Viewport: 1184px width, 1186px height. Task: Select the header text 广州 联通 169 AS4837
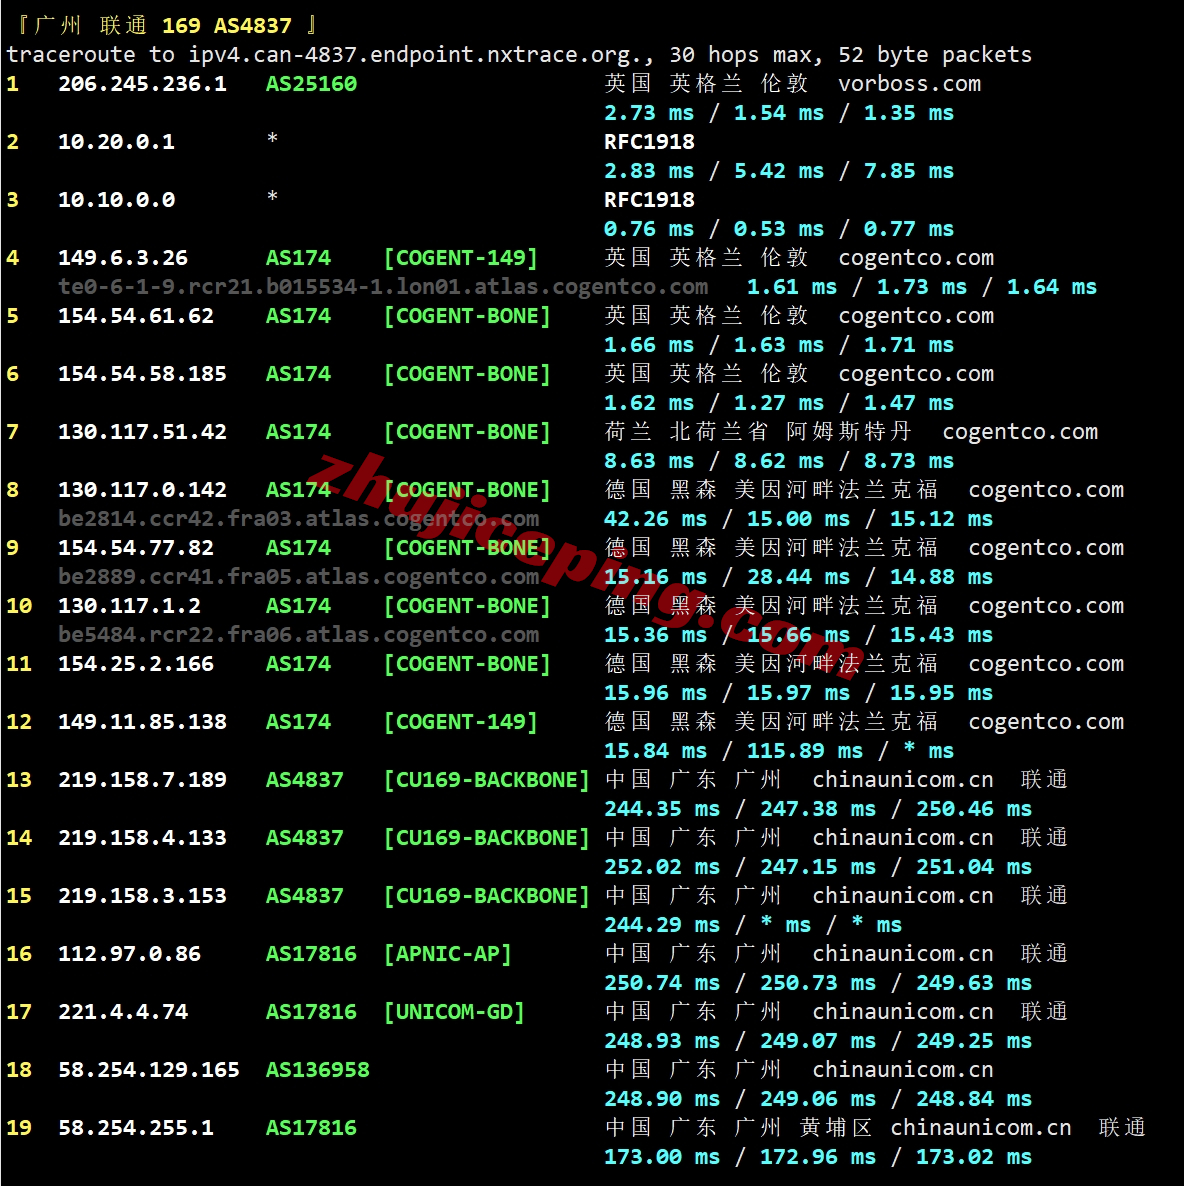pyautogui.click(x=163, y=26)
